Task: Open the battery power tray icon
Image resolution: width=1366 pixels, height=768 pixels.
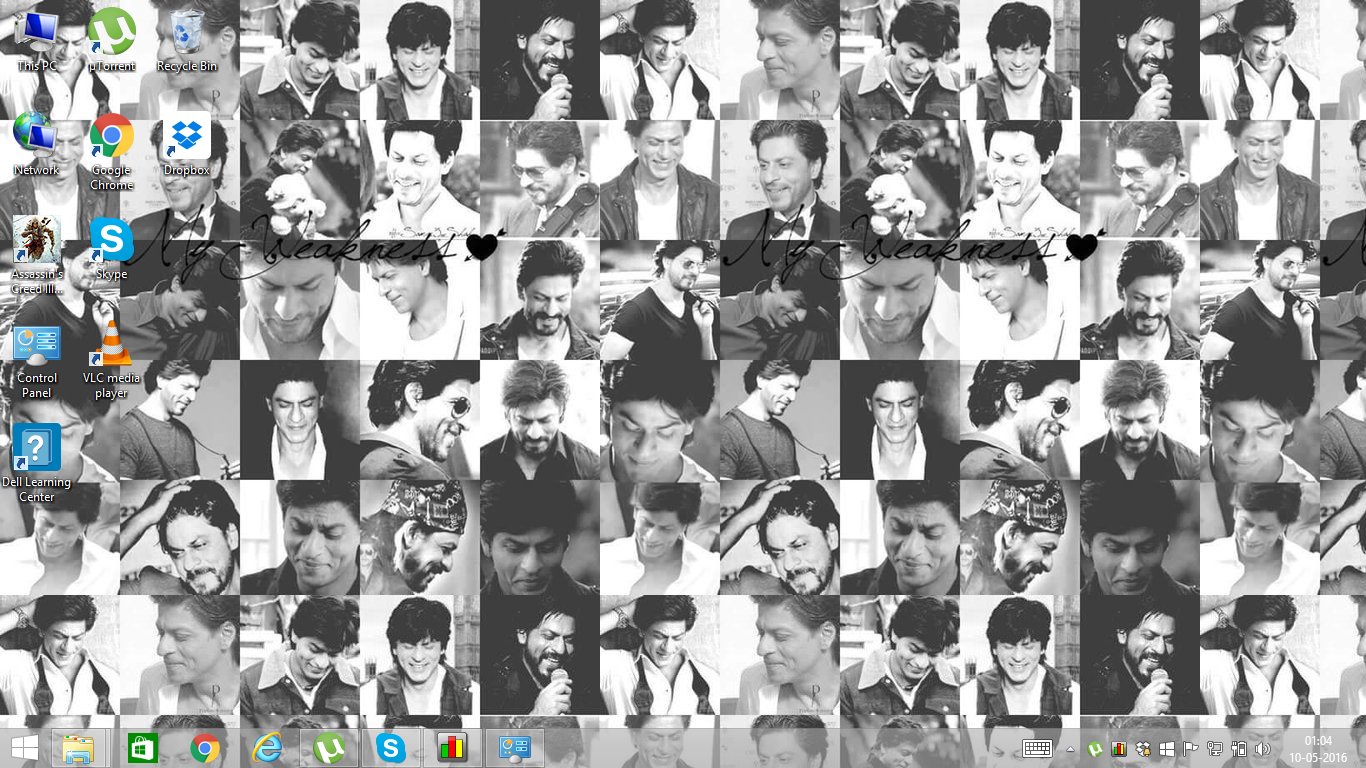Action: tap(1239, 748)
